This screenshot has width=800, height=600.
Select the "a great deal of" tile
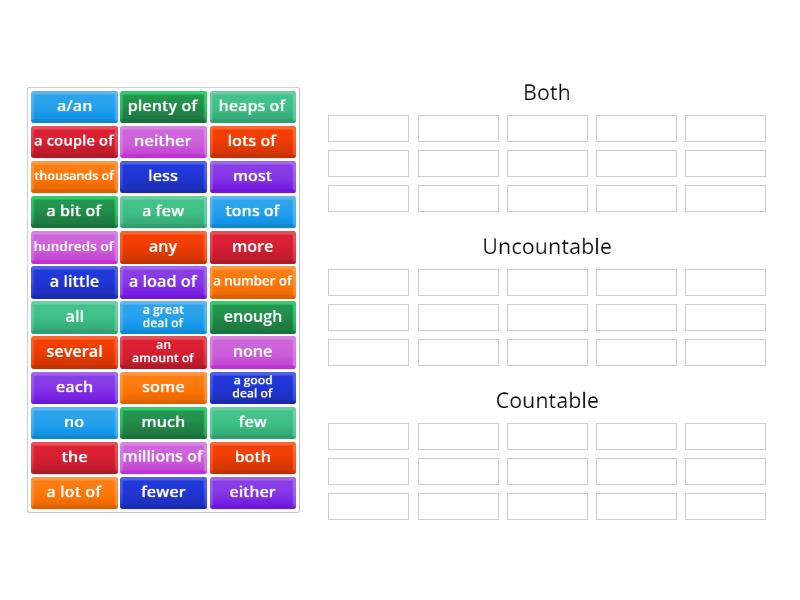click(x=163, y=317)
